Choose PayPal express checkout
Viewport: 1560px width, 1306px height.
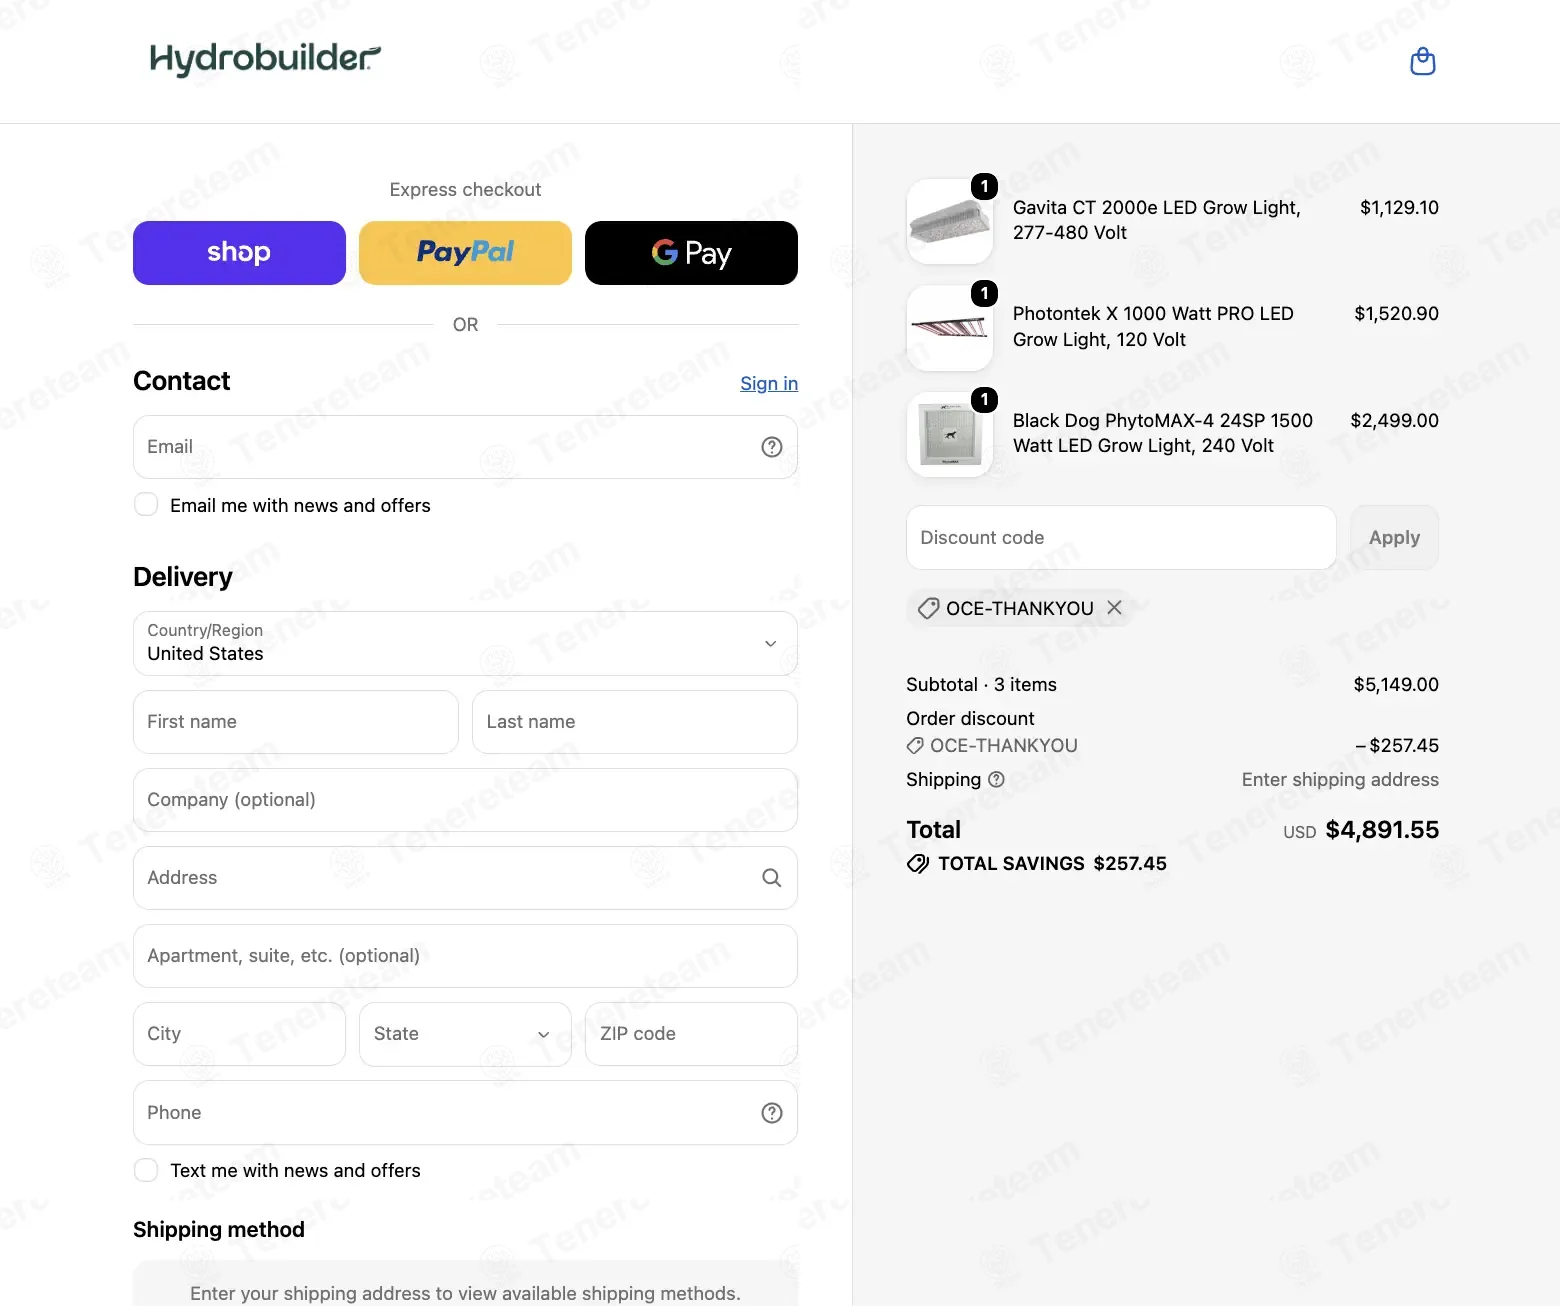(x=465, y=253)
